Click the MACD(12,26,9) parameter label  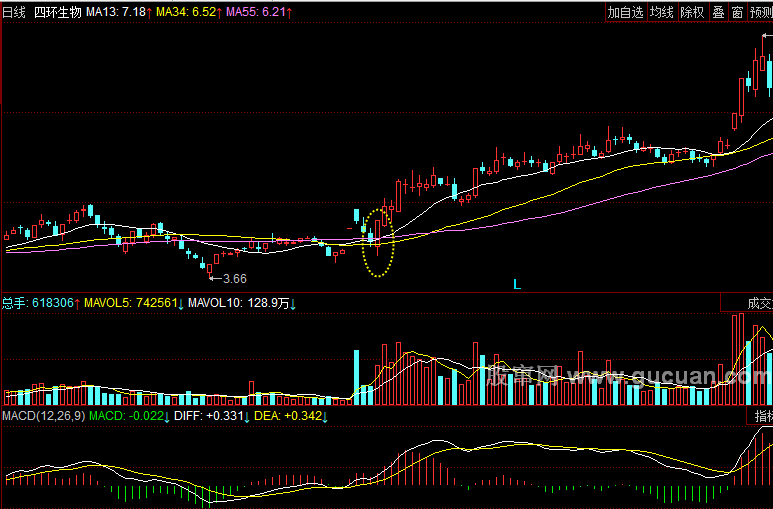click(x=42, y=415)
